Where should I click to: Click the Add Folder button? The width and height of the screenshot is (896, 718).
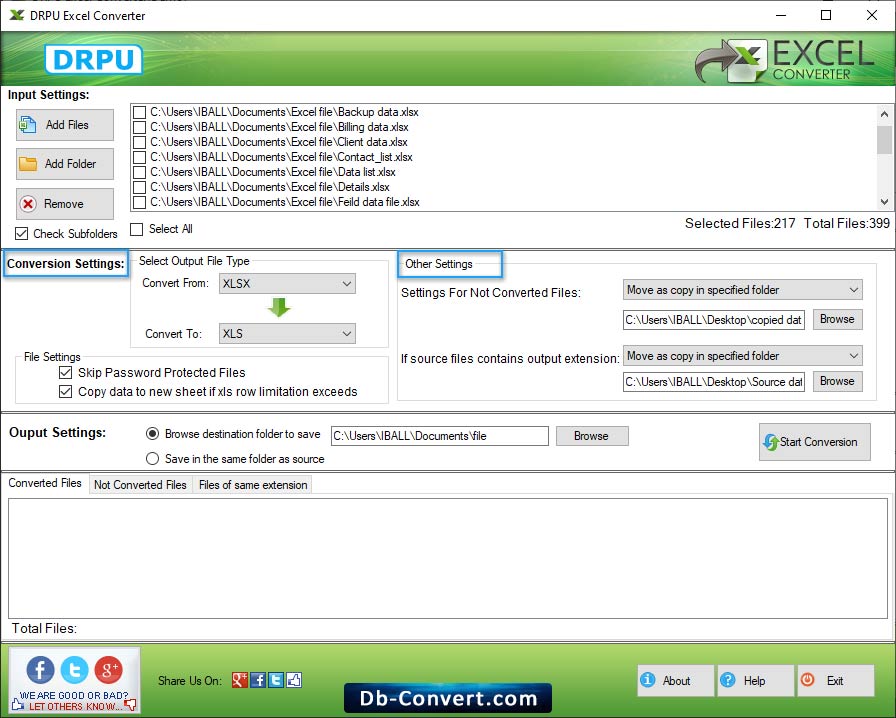65,164
